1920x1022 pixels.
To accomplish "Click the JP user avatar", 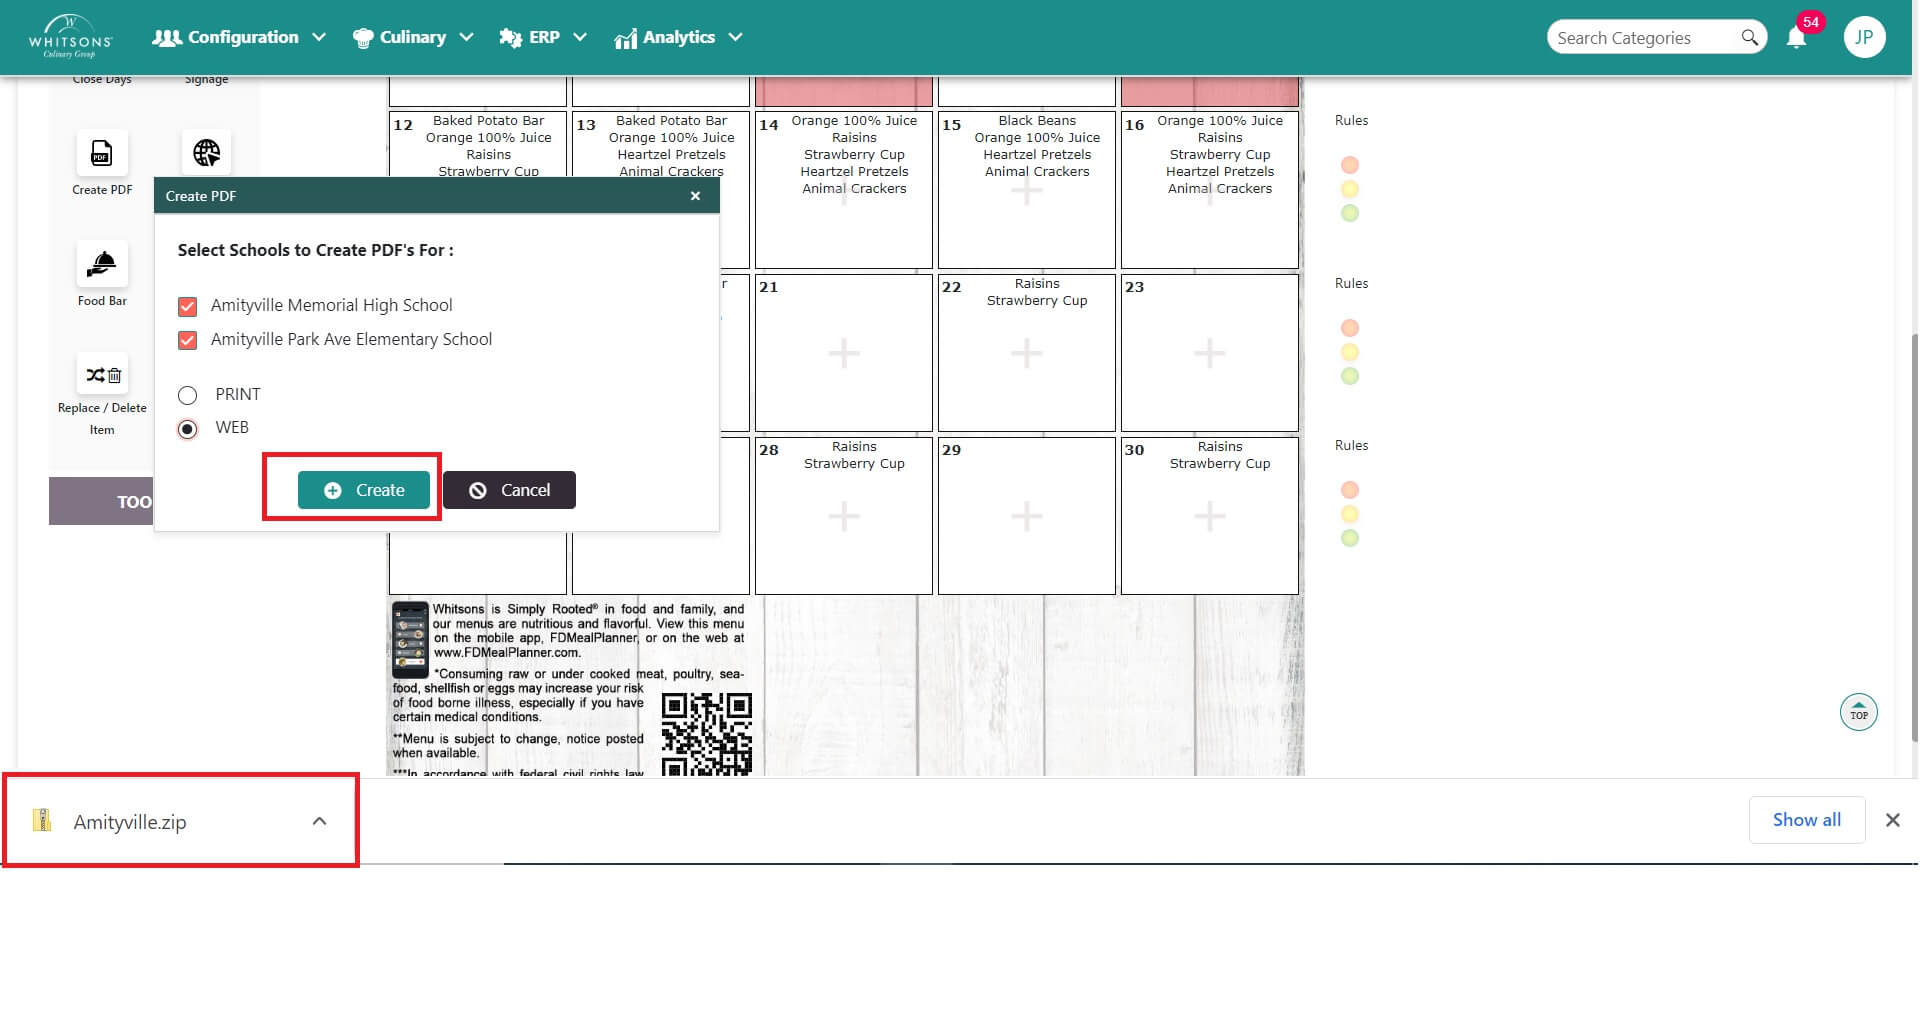I will (1864, 38).
